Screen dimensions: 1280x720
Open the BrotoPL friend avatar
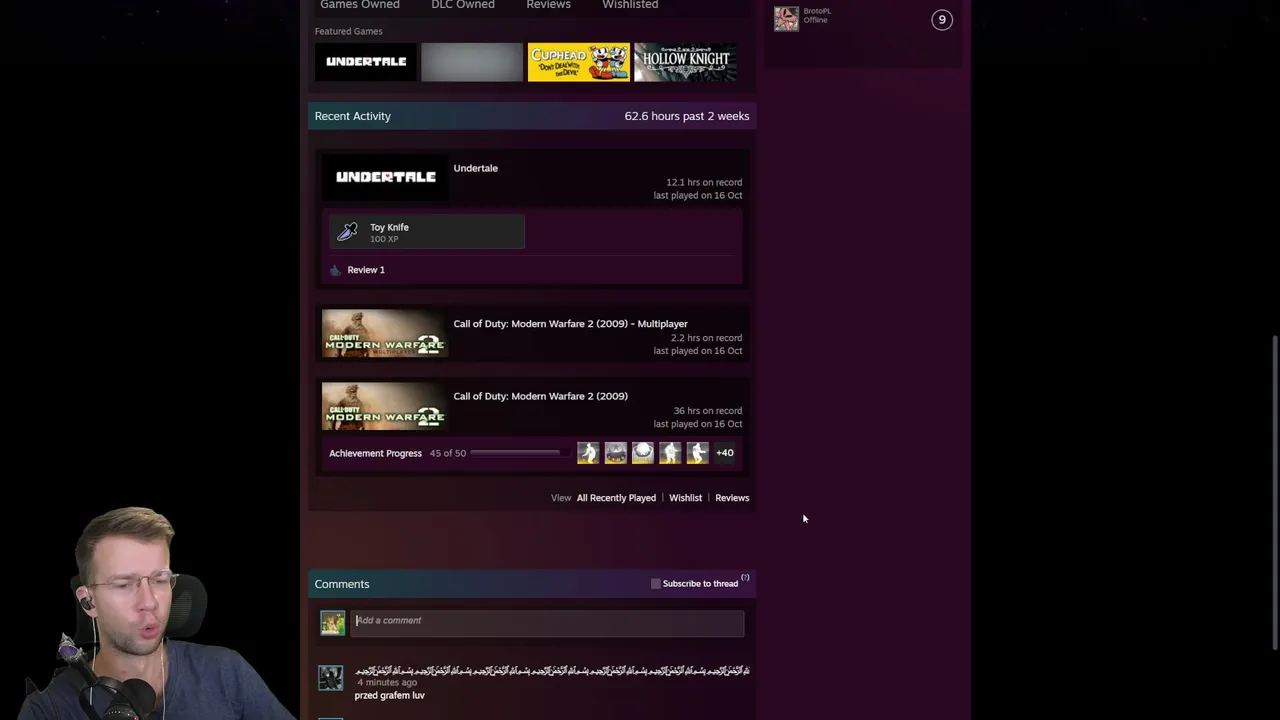[x=787, y=19]
